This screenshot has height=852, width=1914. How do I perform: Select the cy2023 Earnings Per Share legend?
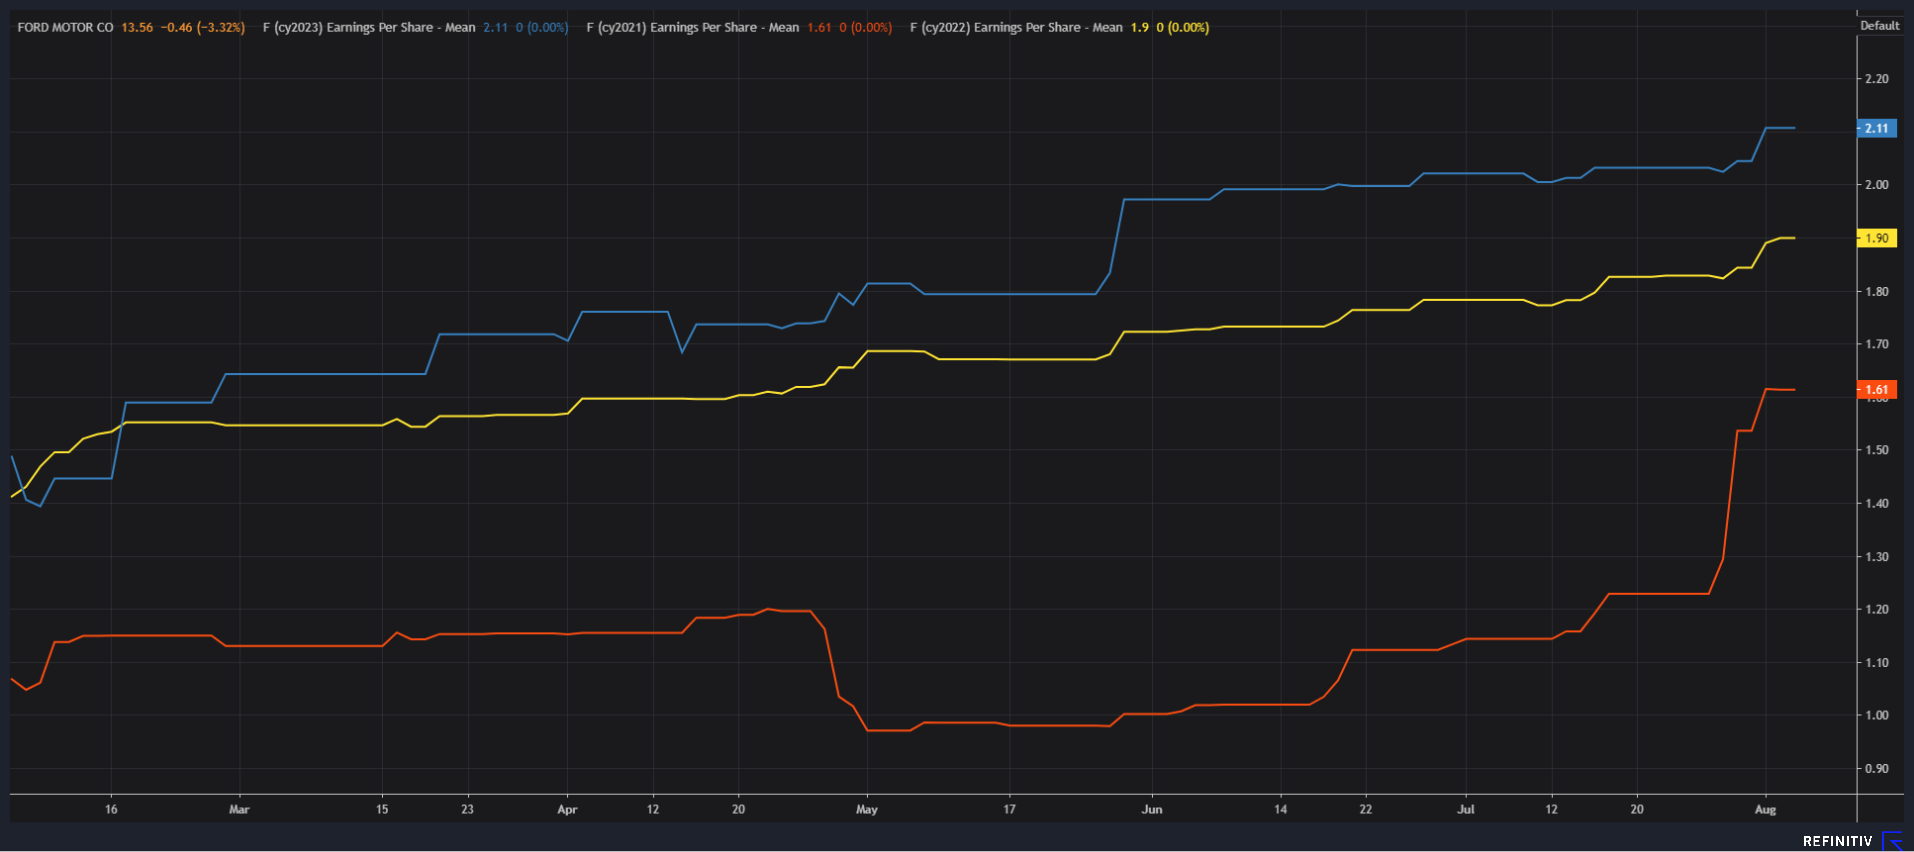[369, 27]
